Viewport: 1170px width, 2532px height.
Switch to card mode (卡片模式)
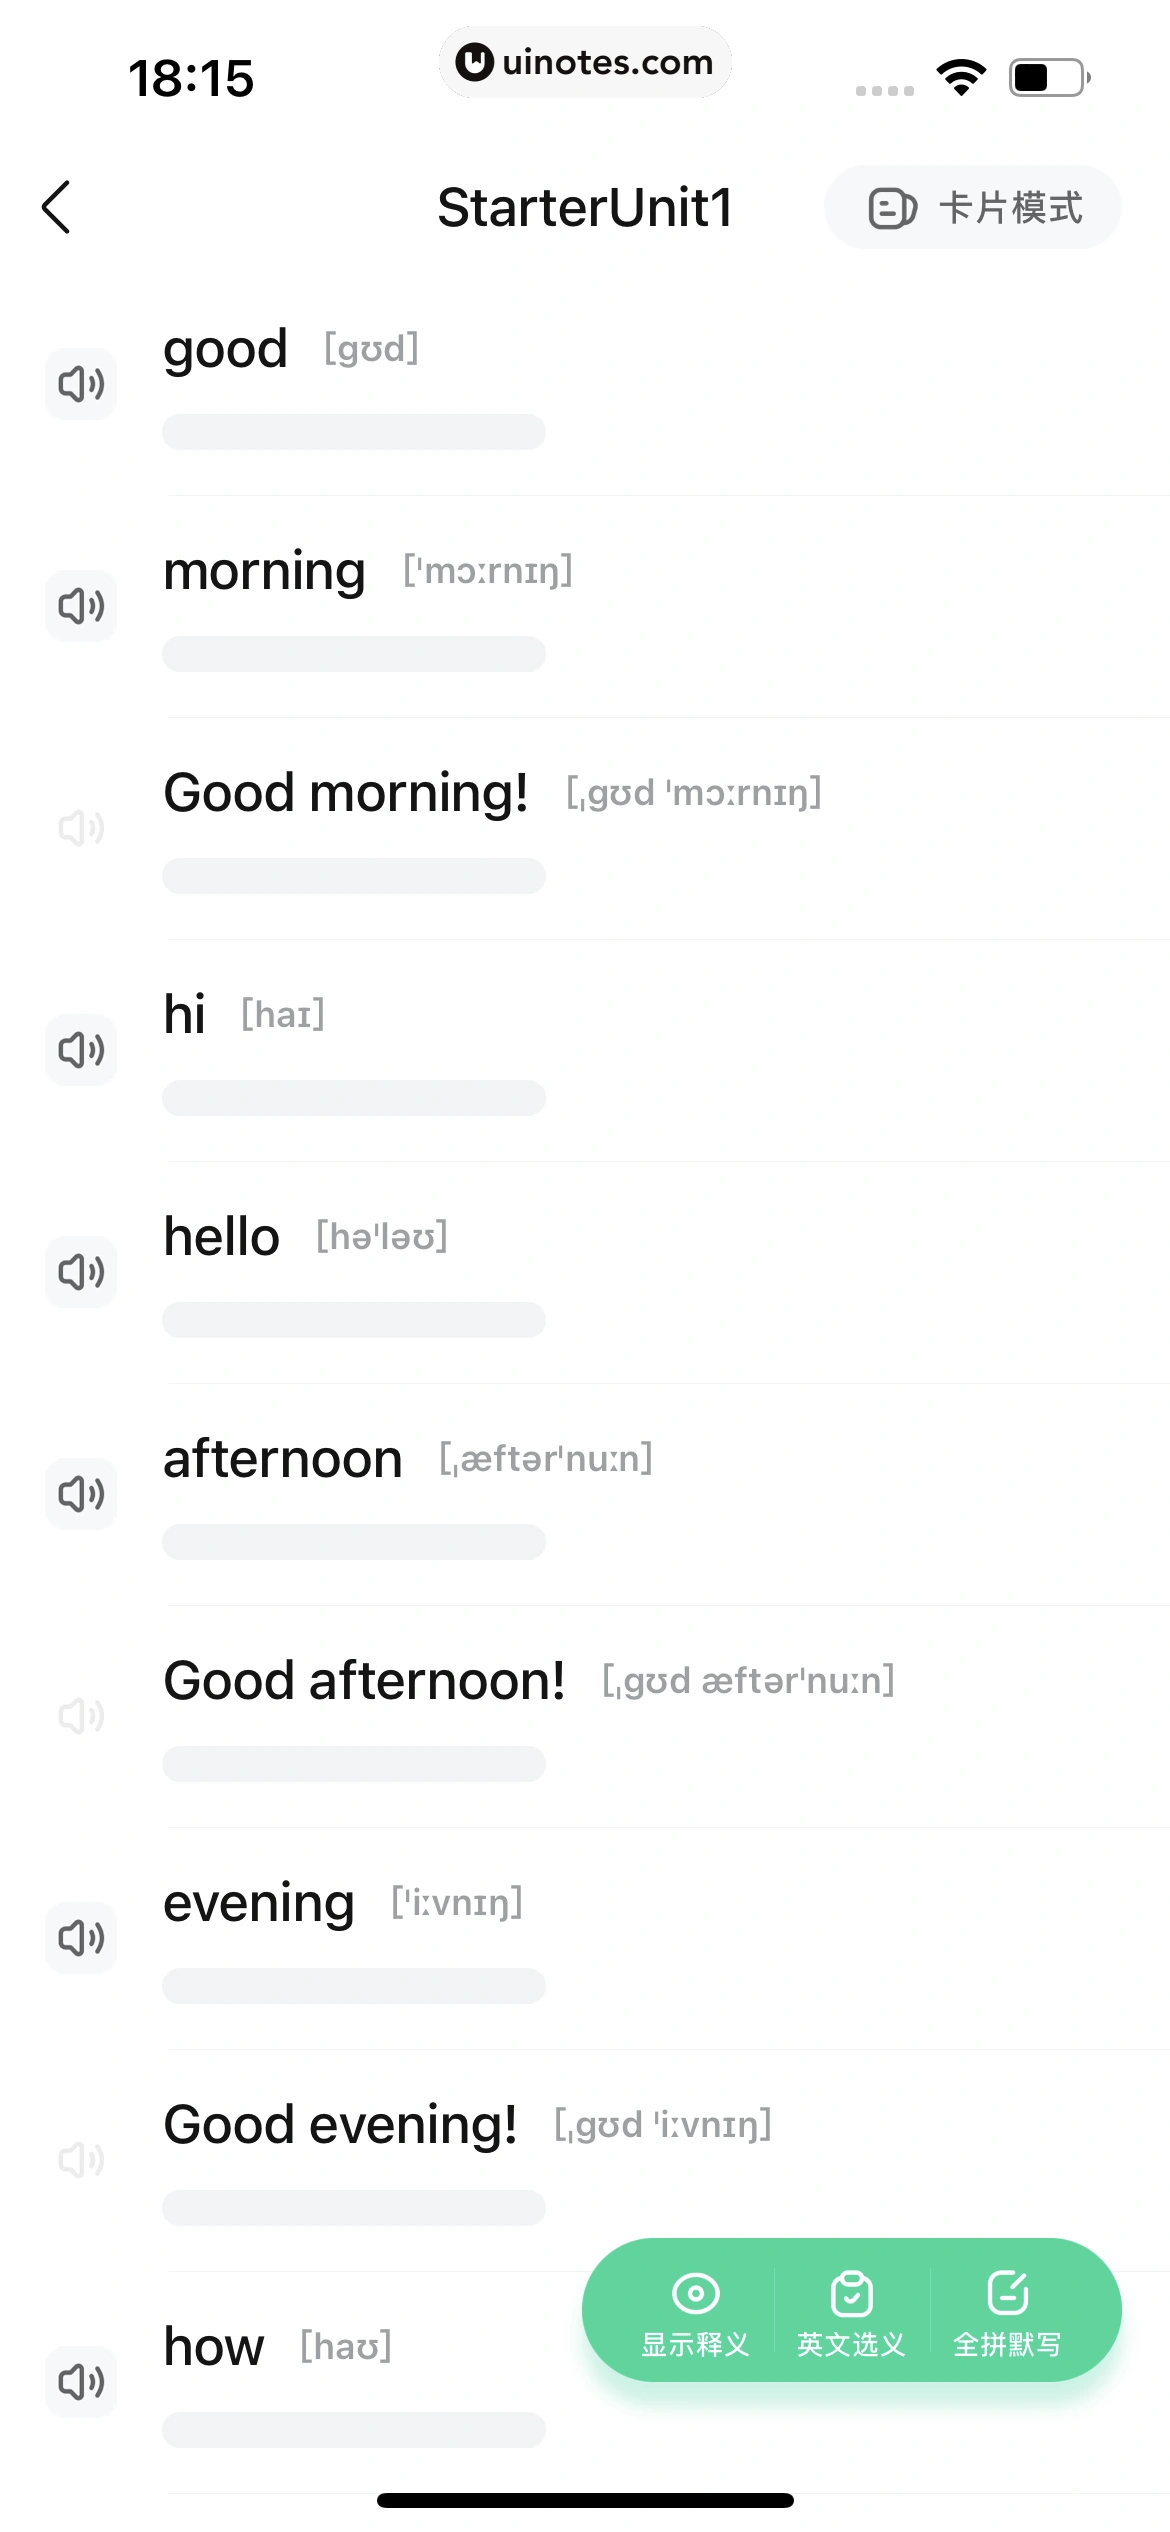972,208
